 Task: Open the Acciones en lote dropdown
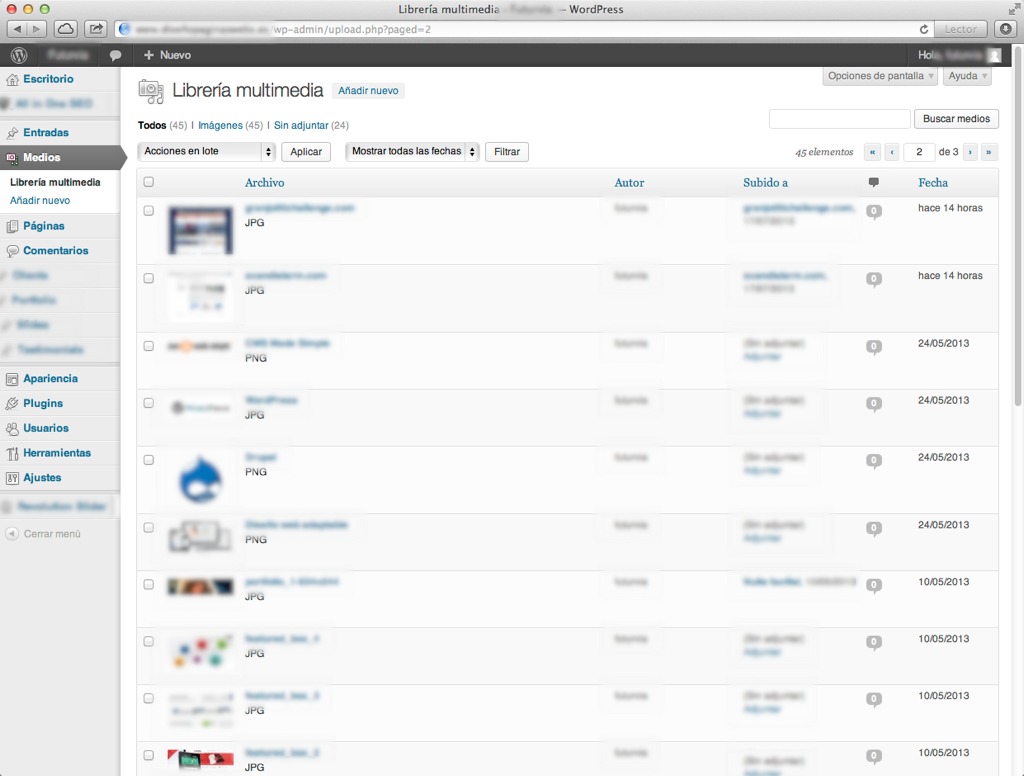pos(207,151)
